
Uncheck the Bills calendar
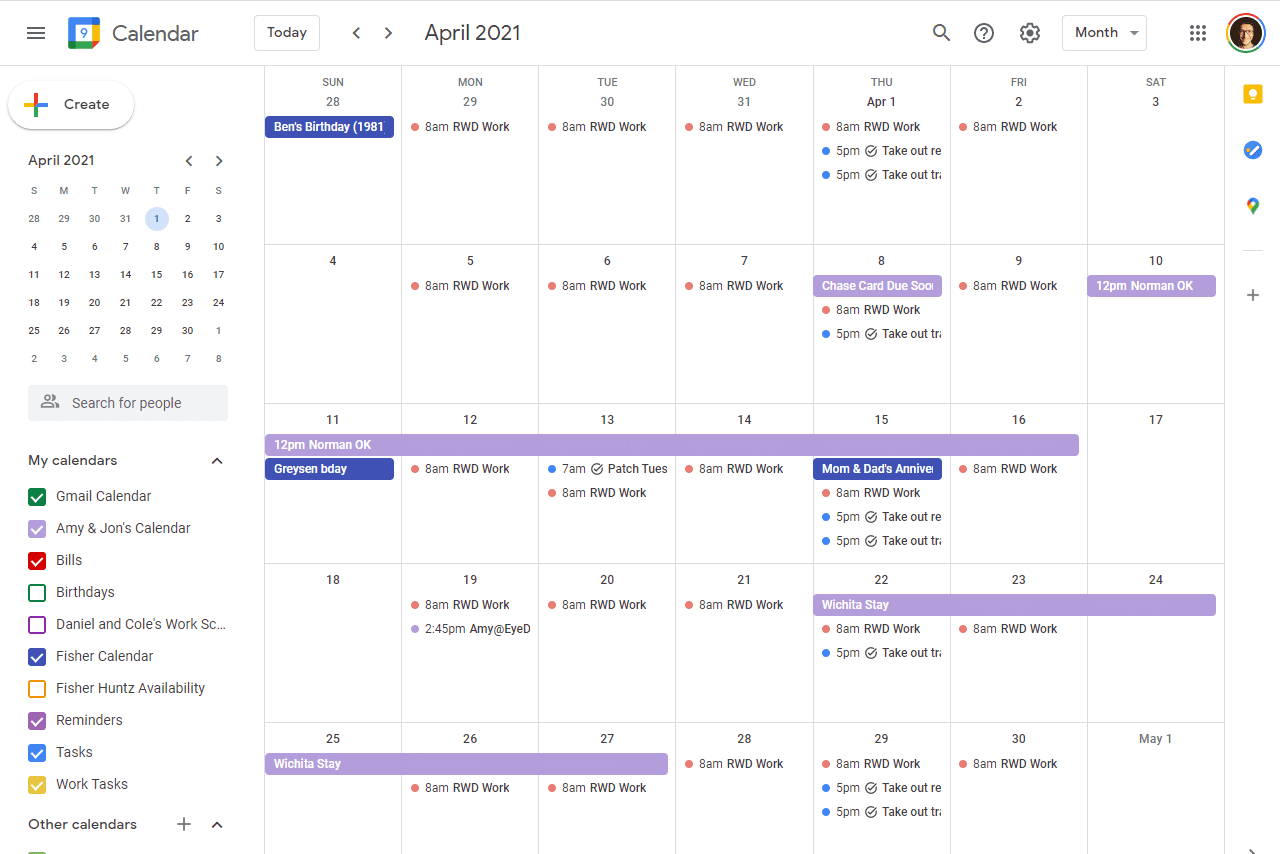tap(37, 560)
